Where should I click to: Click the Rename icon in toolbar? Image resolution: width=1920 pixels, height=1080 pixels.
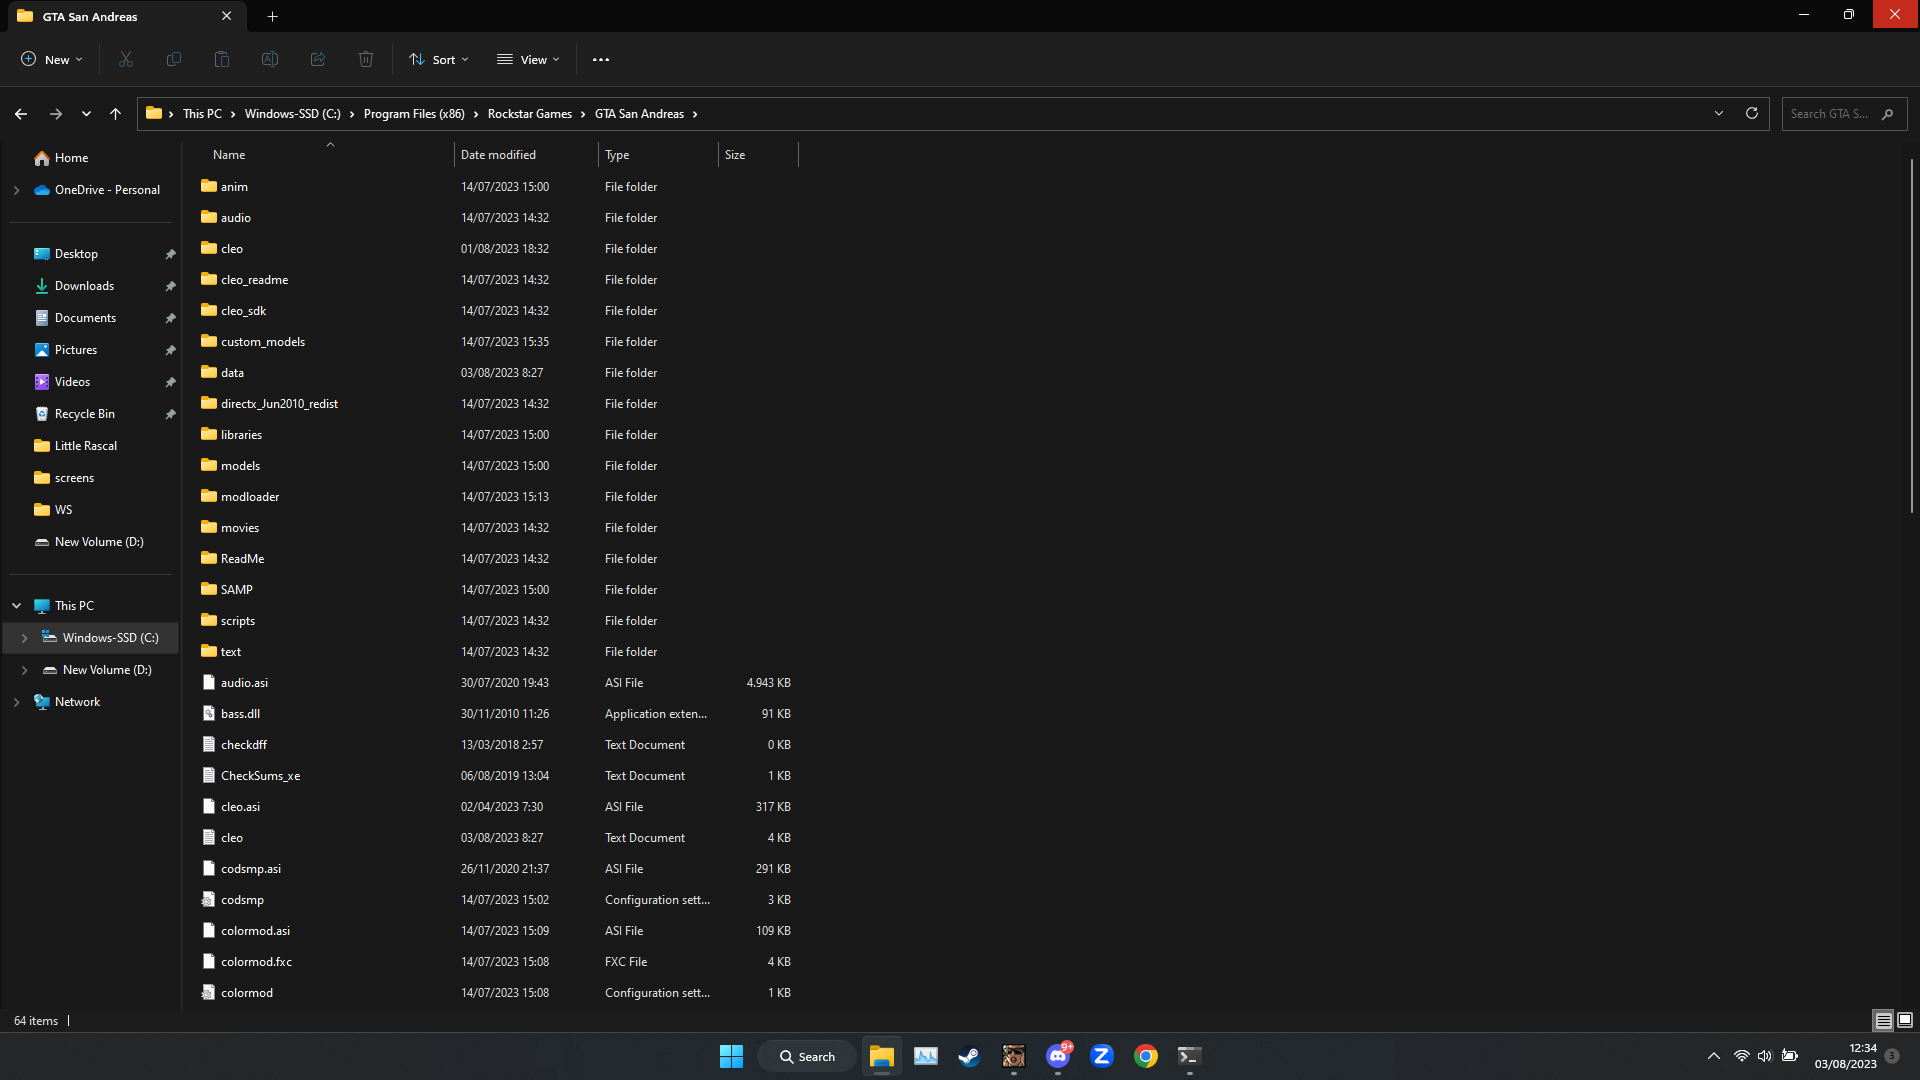point(270,60)
